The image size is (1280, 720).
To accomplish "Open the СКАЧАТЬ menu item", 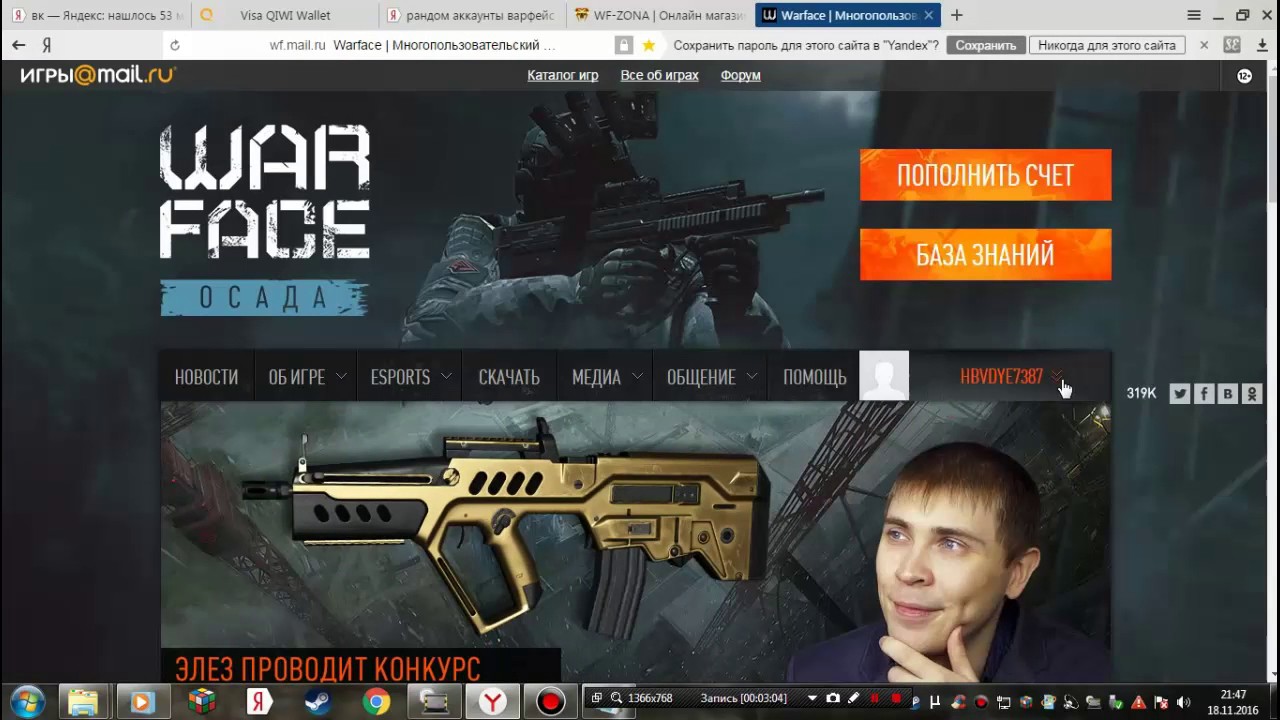I will point(509,377).
